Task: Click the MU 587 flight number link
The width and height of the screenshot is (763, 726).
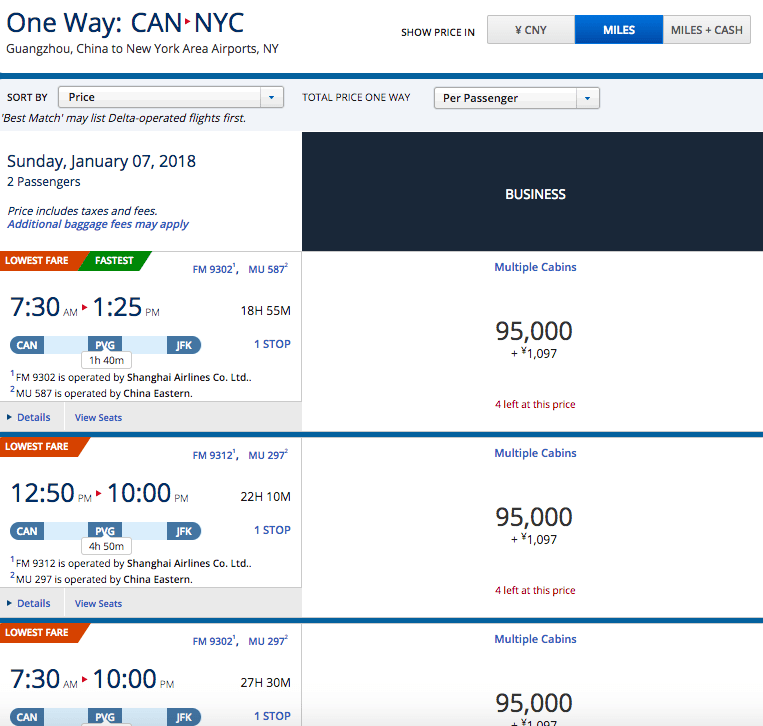Action: point(268,269)
